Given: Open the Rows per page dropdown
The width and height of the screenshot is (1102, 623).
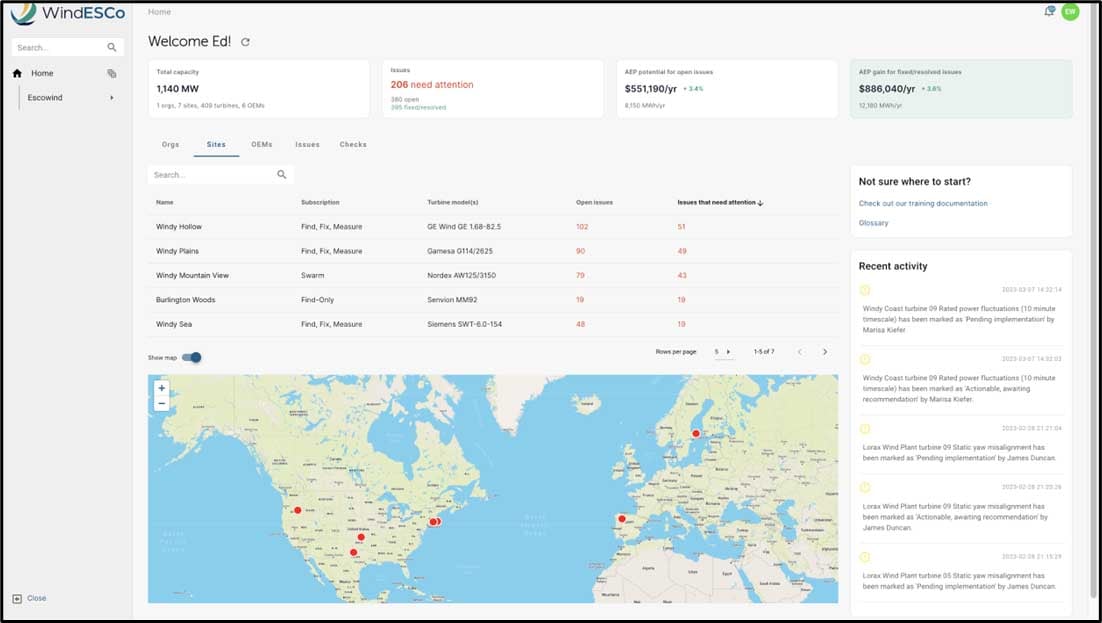Looking at the screenshot, I should [x=722, y=352].
